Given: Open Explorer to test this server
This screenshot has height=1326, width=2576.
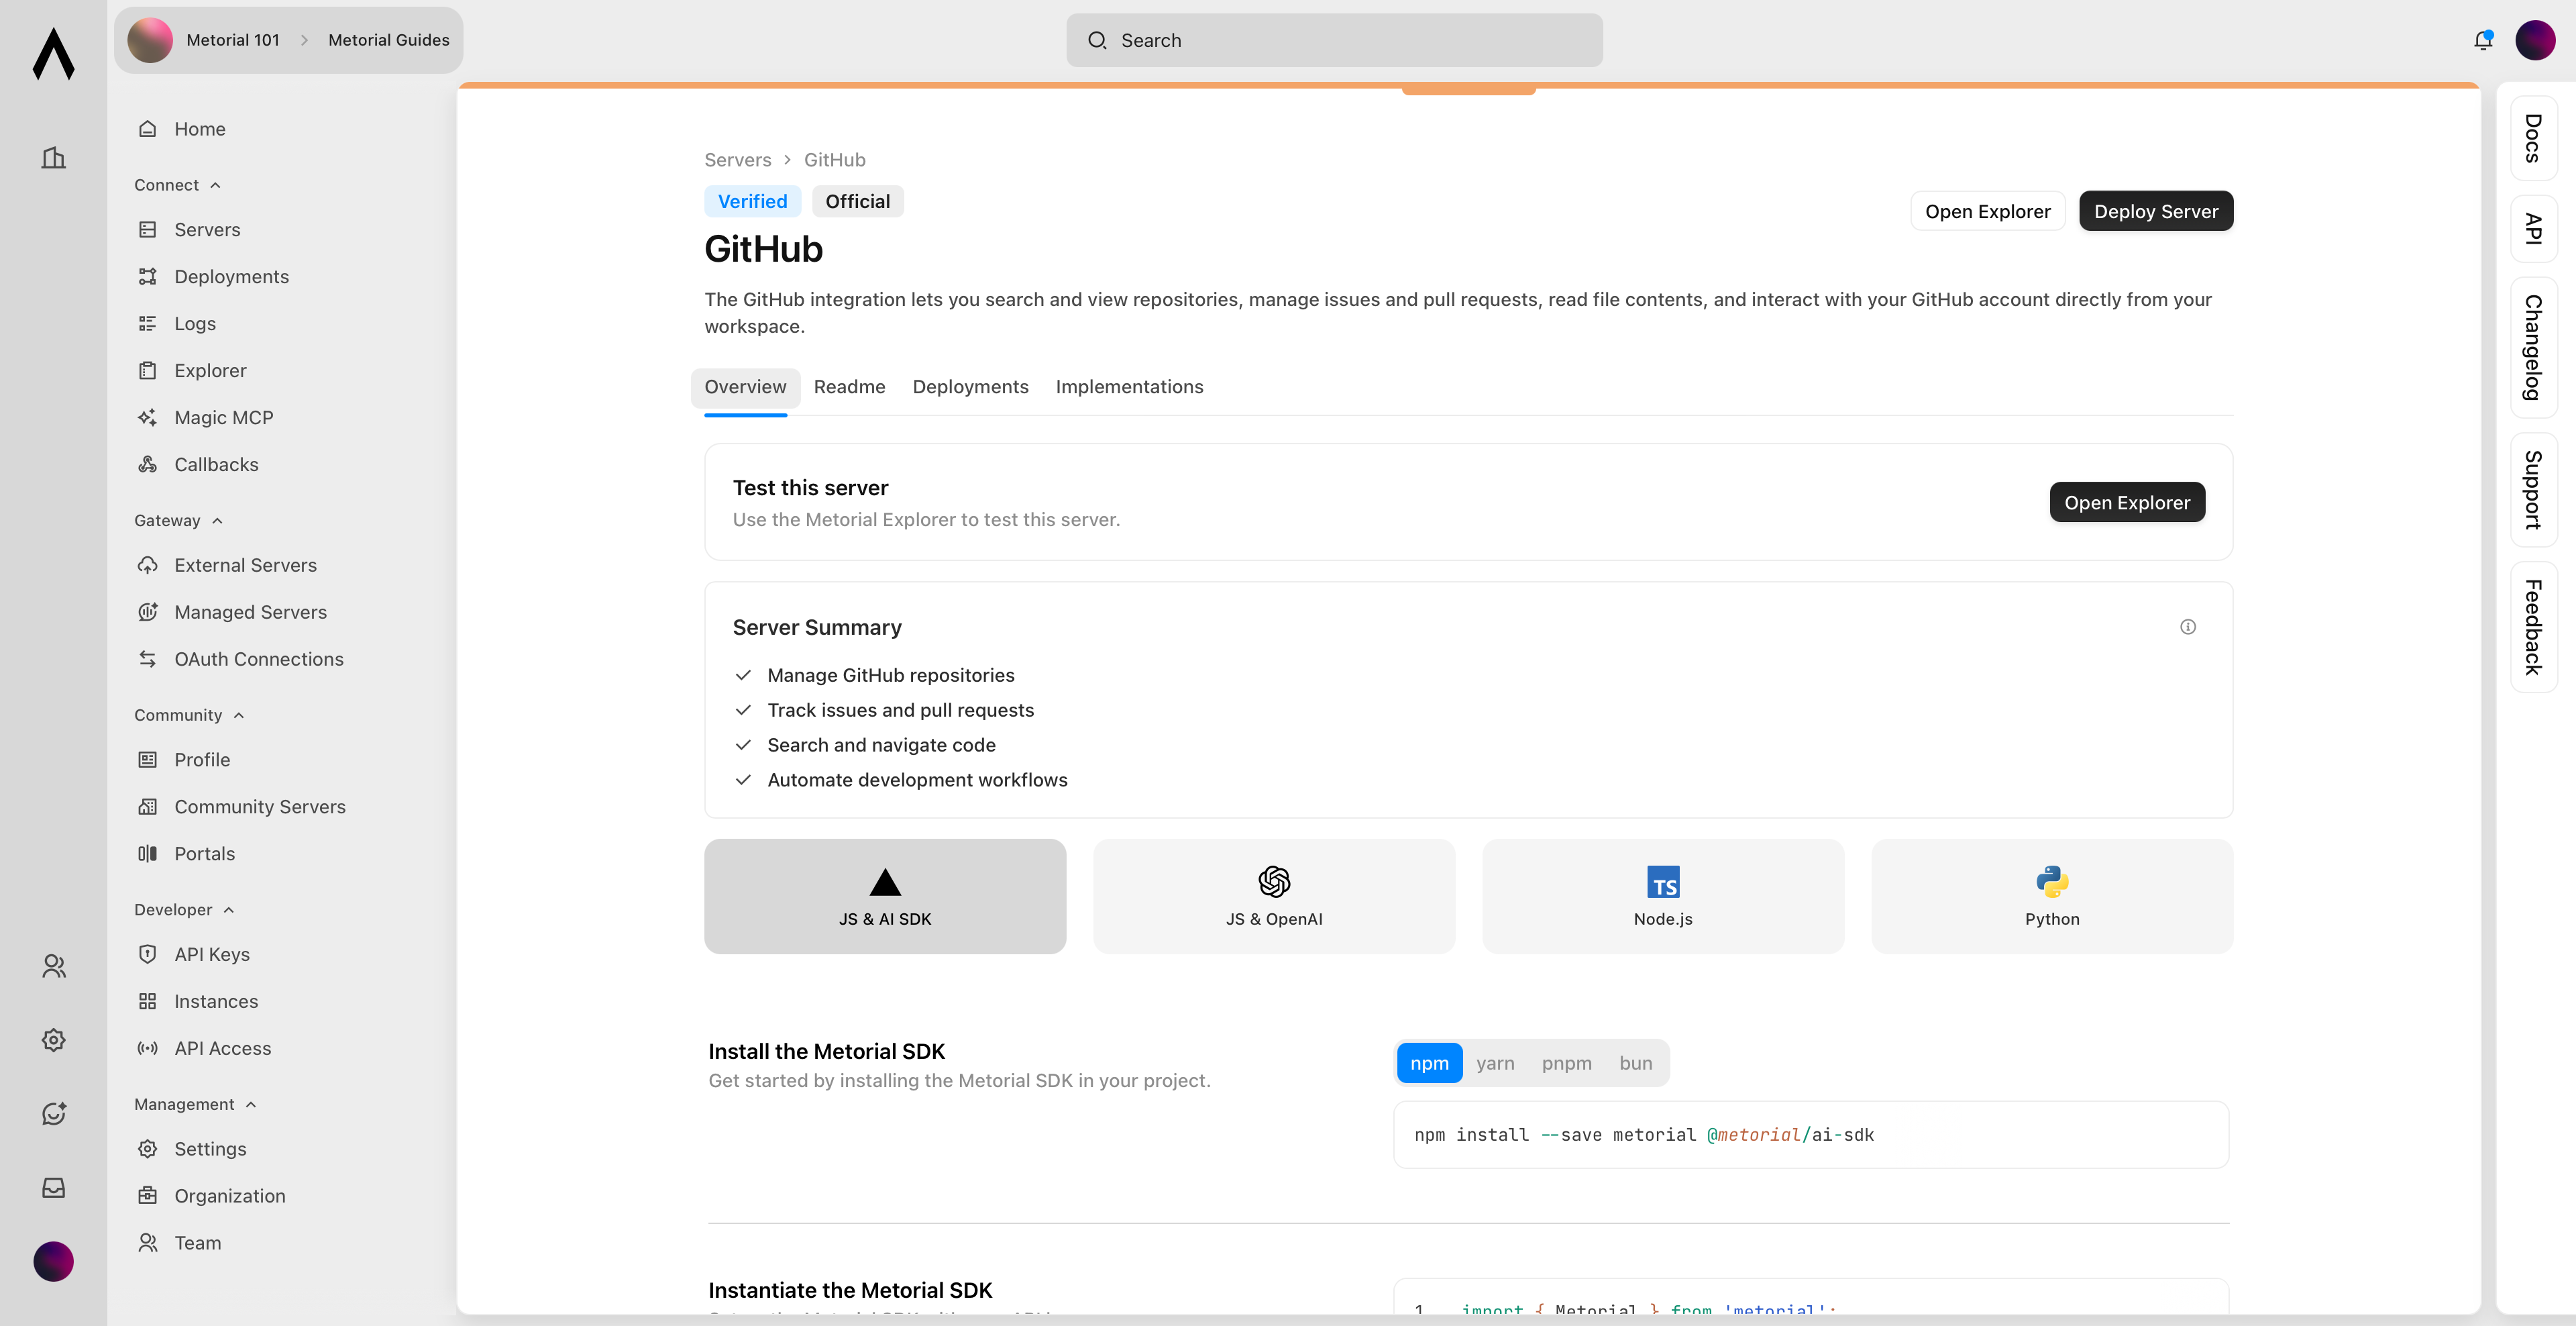Looking at the screenshot, I should (x=2126, y=501).
